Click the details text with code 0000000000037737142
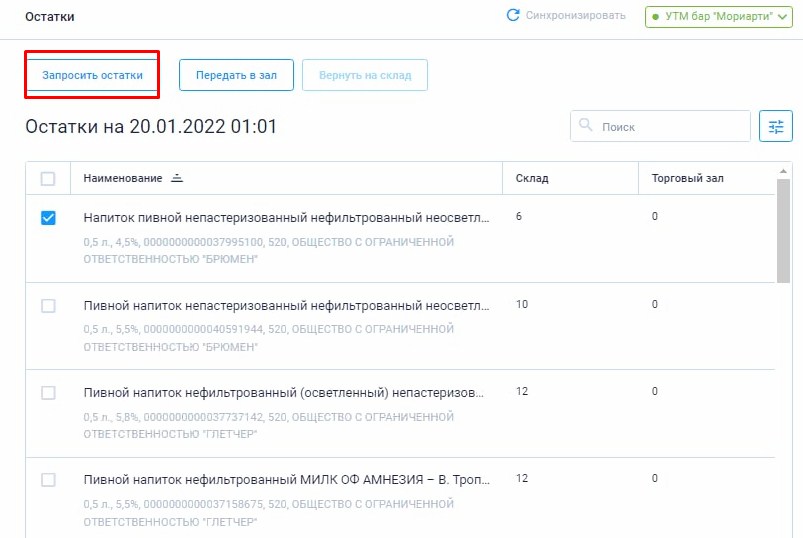Viewport: 803px width, 538px height. [x=268, y=425]
